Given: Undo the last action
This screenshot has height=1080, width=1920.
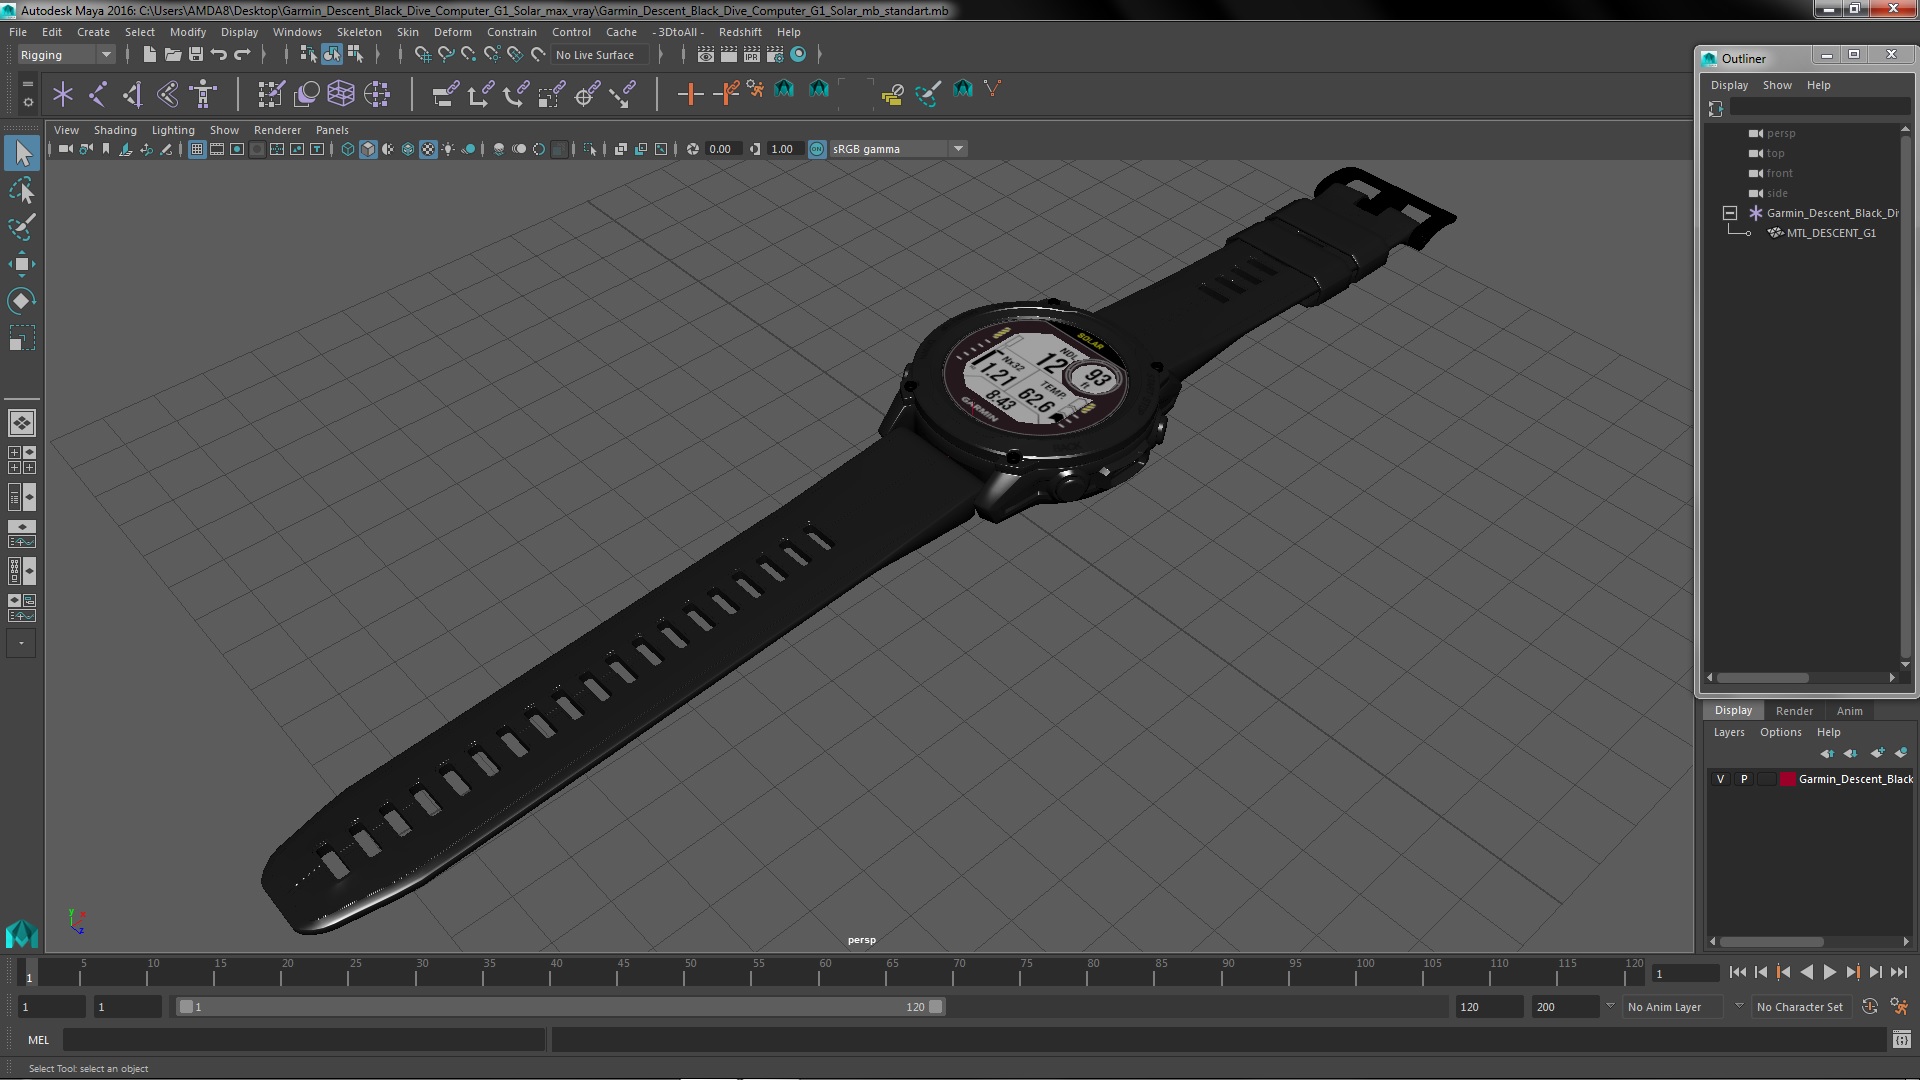Looking at the screenshot, I should [219, 55].
